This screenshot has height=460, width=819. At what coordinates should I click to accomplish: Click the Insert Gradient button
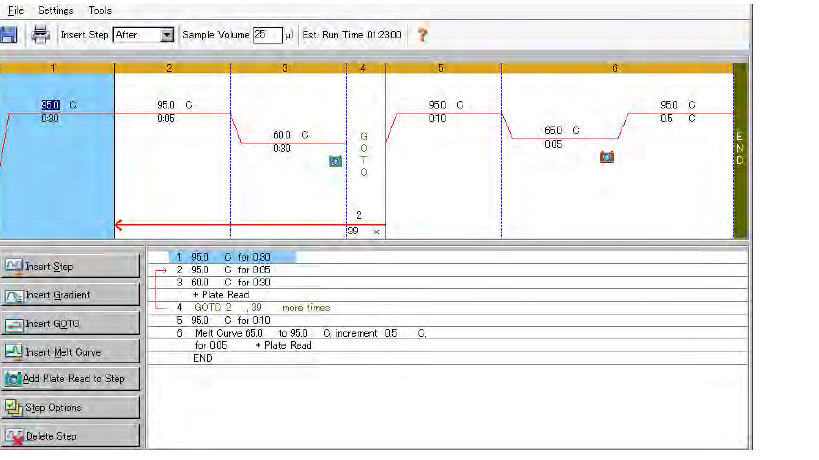tap(71, 295)
